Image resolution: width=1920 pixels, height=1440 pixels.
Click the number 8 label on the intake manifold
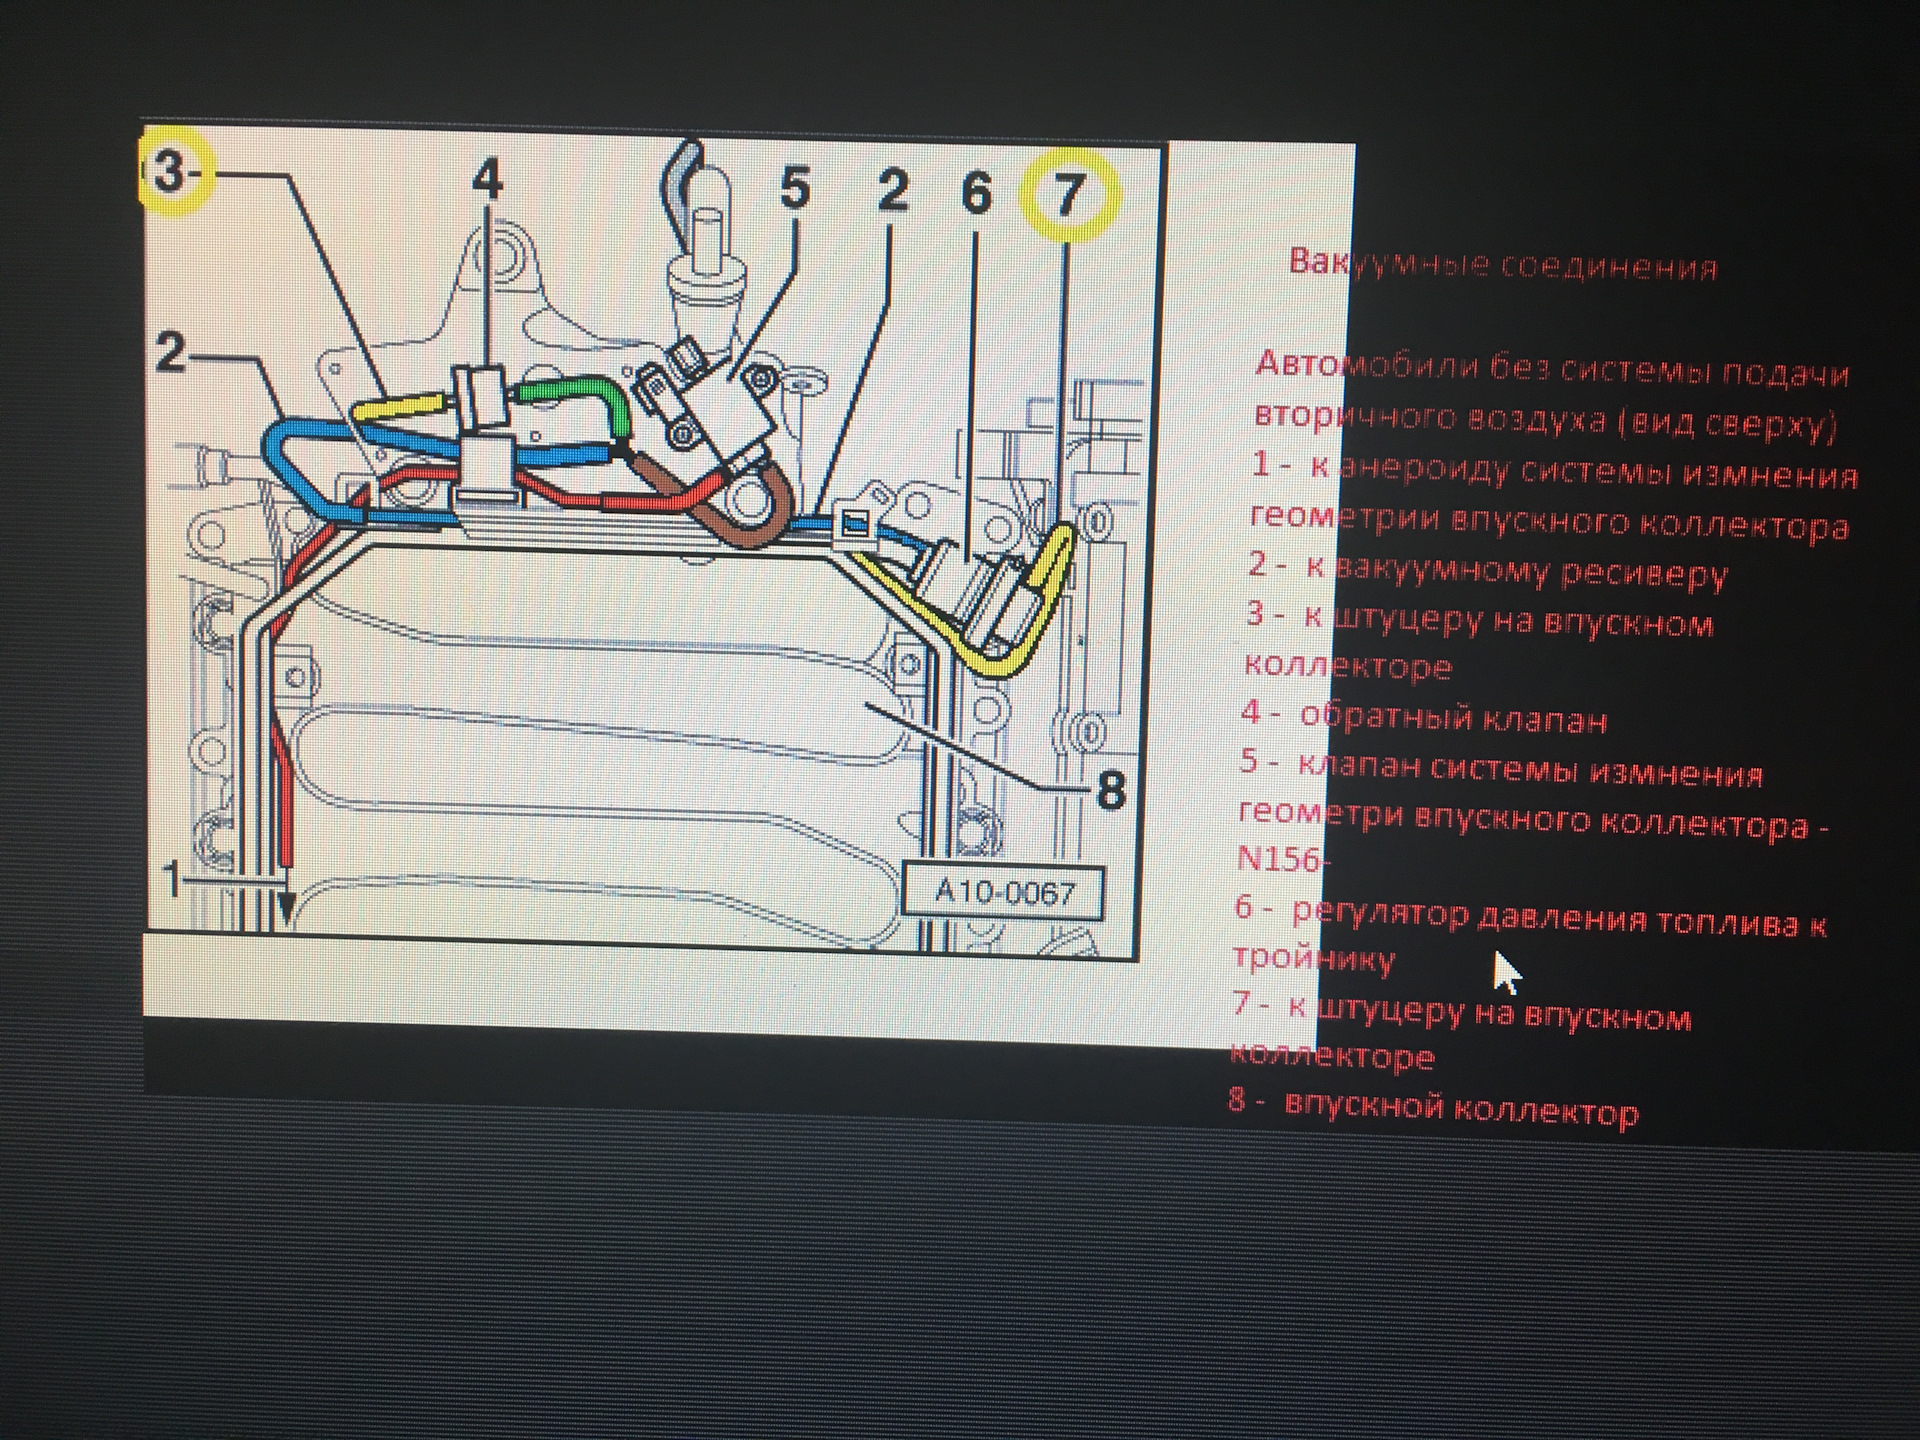point(1111,790)
